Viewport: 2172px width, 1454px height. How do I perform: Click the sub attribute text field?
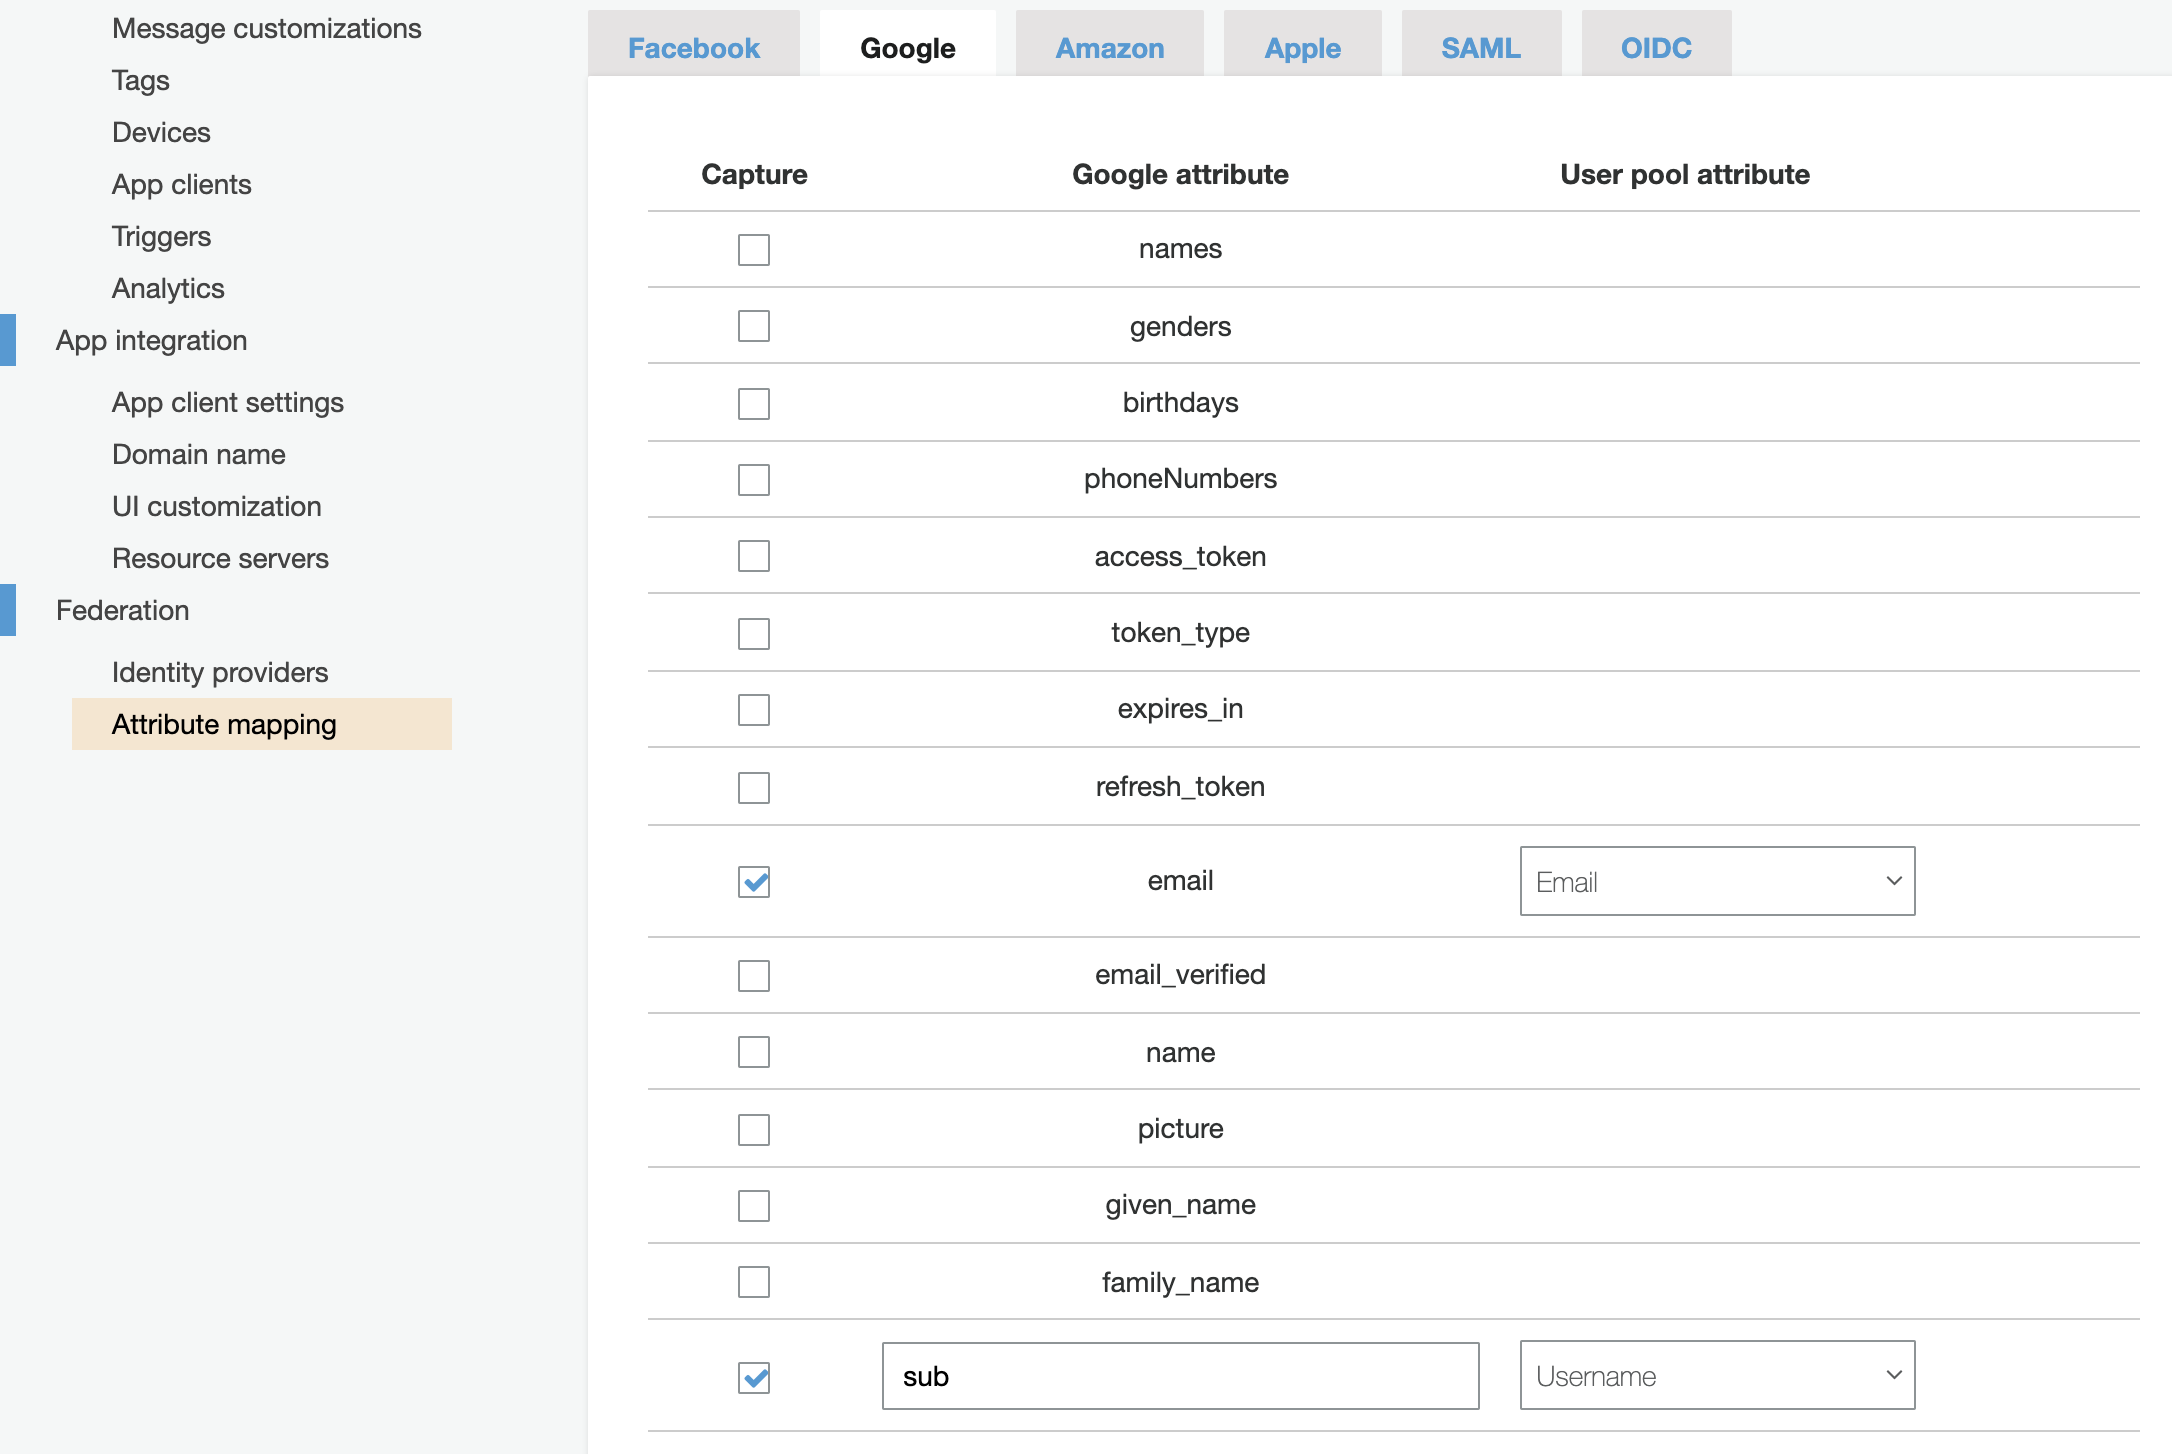pos(1179,1376)
